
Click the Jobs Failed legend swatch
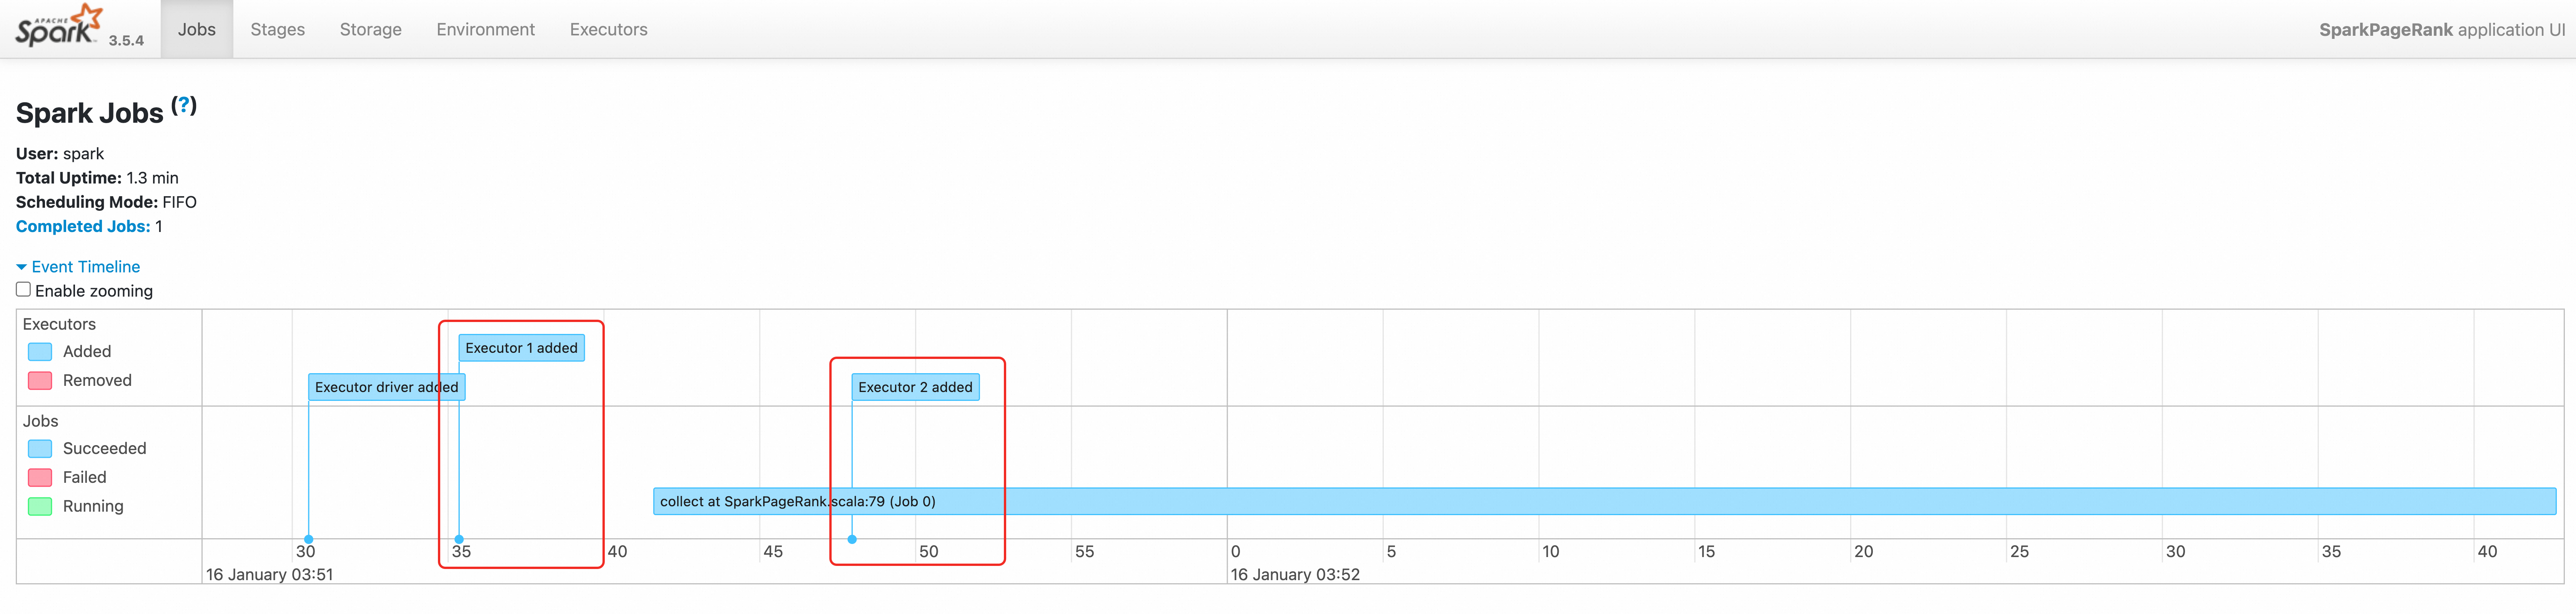point(40,478)
